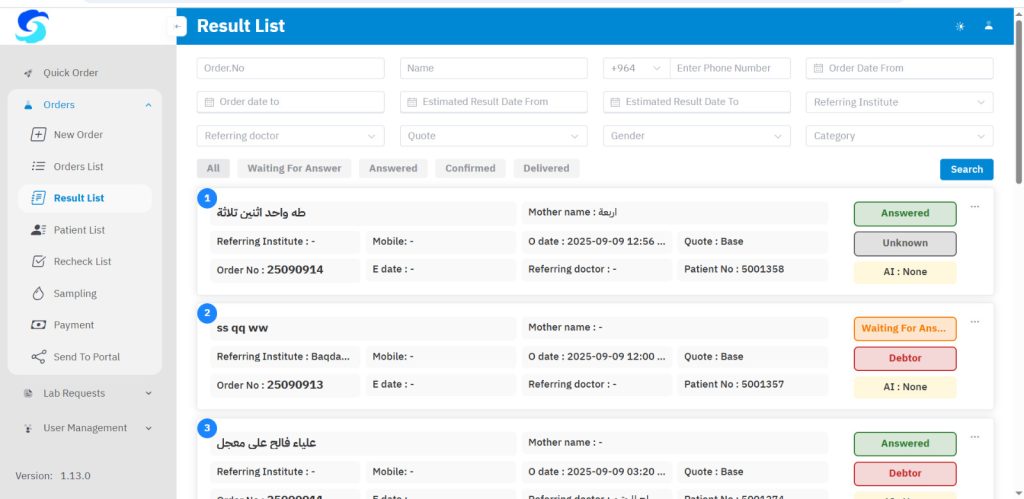Click the Payment cash icon
Screen dimensions: 1024x499
click(x=38, y=325)
